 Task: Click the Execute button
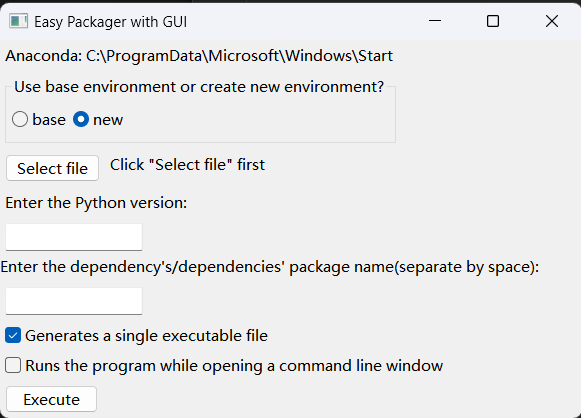point(52,399)
